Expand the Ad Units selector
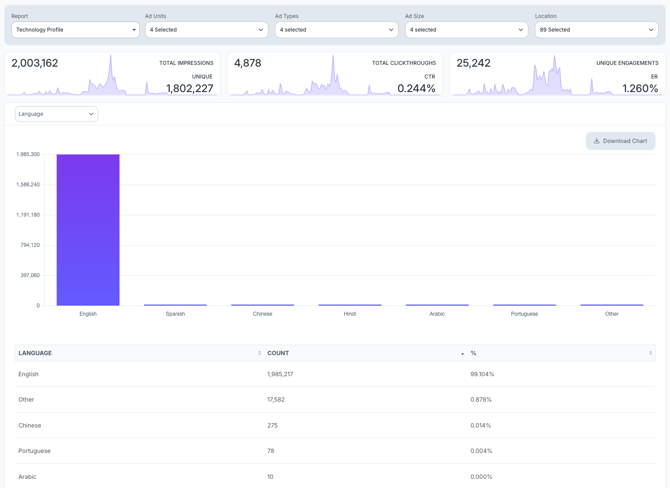The width and height of the screenshot is (670, 488). [x=206, y=30]
